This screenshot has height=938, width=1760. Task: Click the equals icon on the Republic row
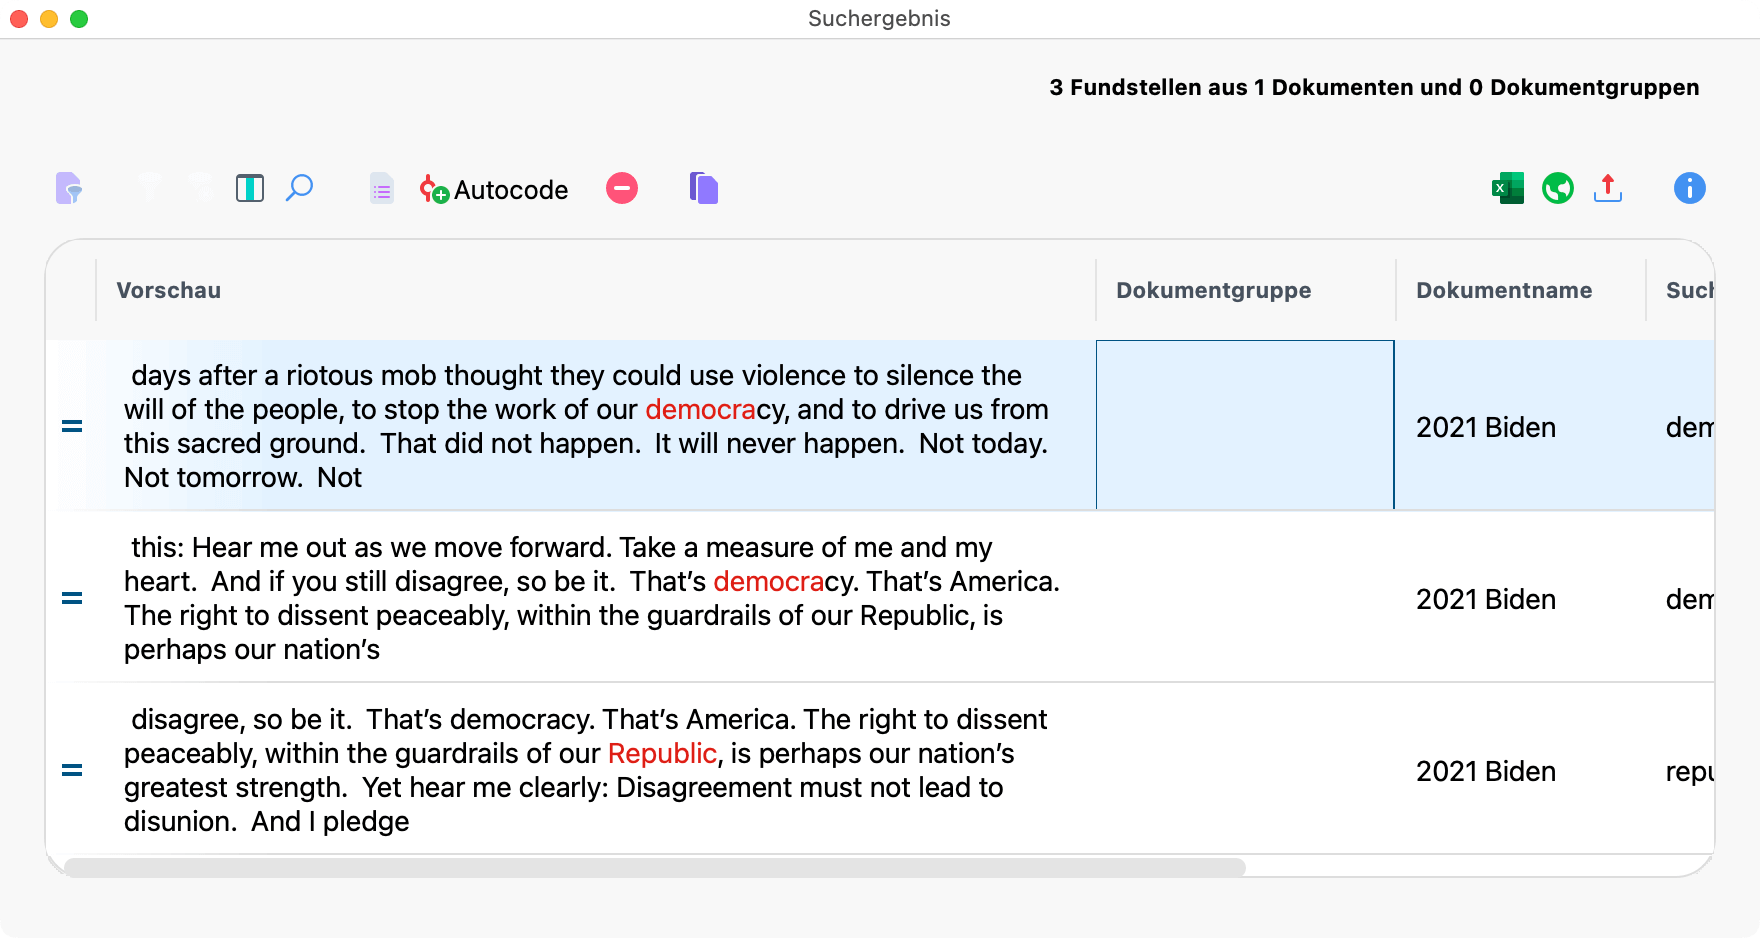click(72, 770)
